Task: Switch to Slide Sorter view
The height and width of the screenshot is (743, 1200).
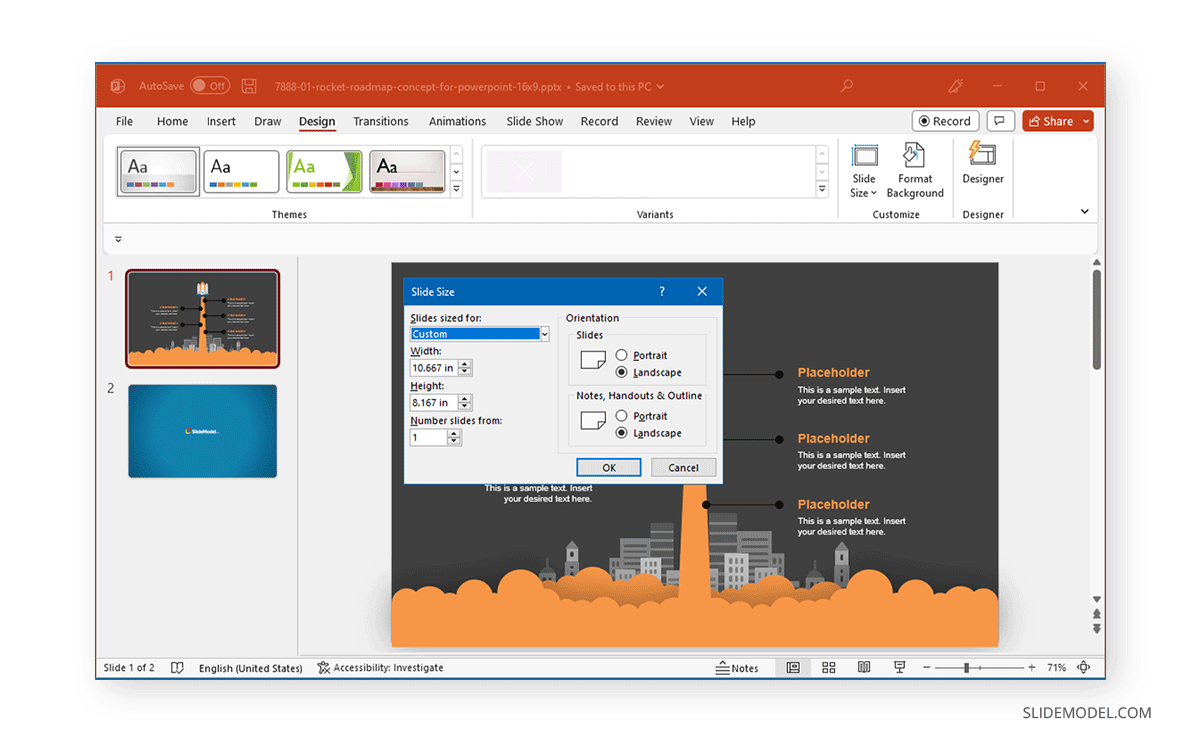Action: tap(828, 667)
